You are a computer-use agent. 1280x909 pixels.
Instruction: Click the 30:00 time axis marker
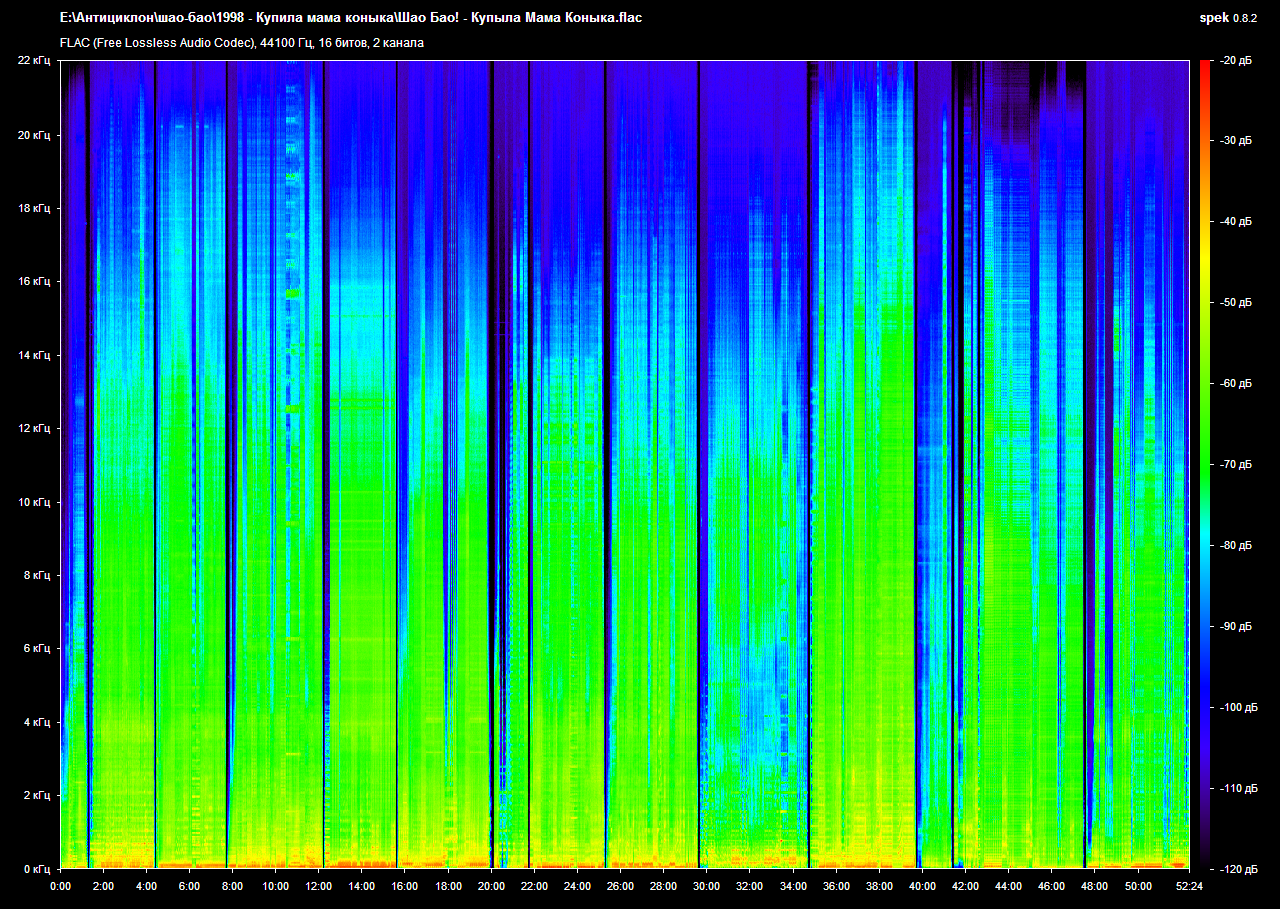[706, 886]
